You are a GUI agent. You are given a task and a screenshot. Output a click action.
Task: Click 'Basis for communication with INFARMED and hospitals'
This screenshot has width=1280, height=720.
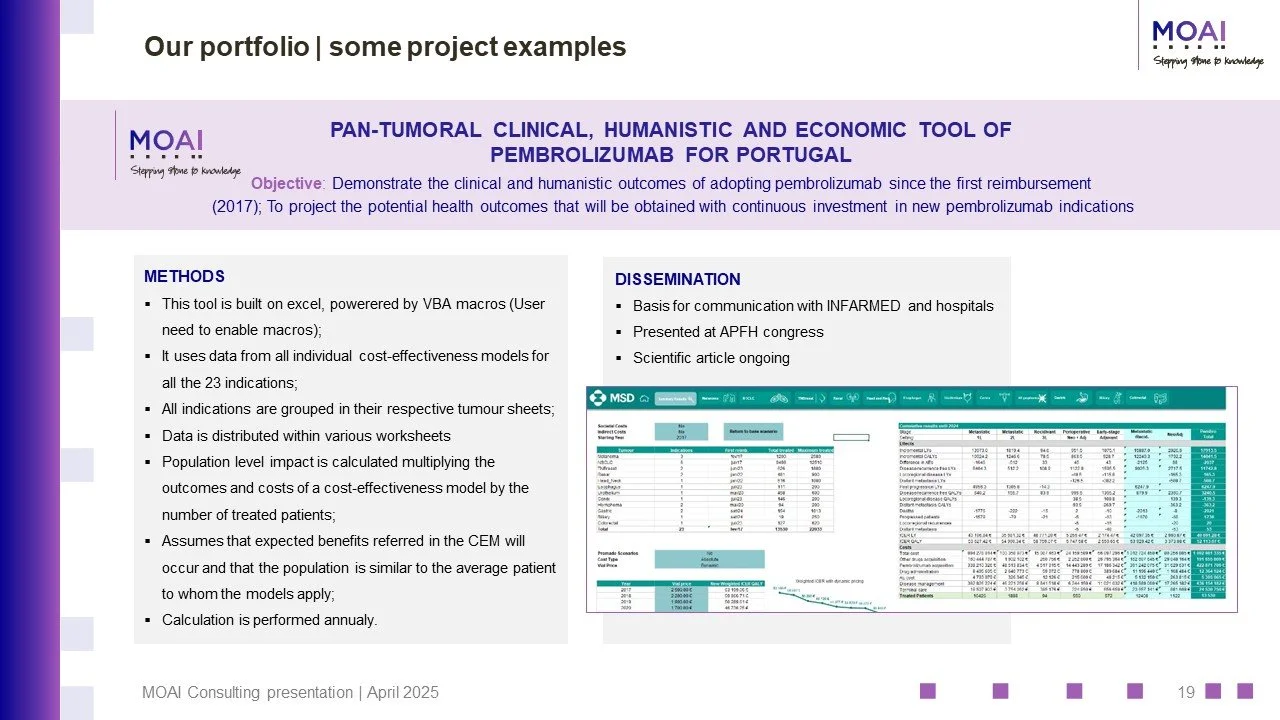tap(813, 306)
